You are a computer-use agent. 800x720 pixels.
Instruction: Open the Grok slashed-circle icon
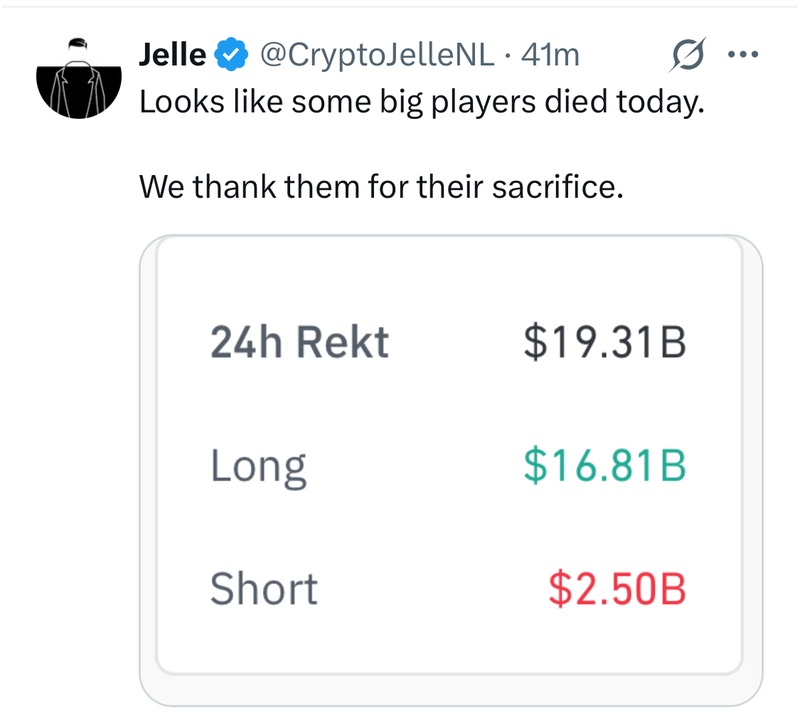click(x=690, y=54)
